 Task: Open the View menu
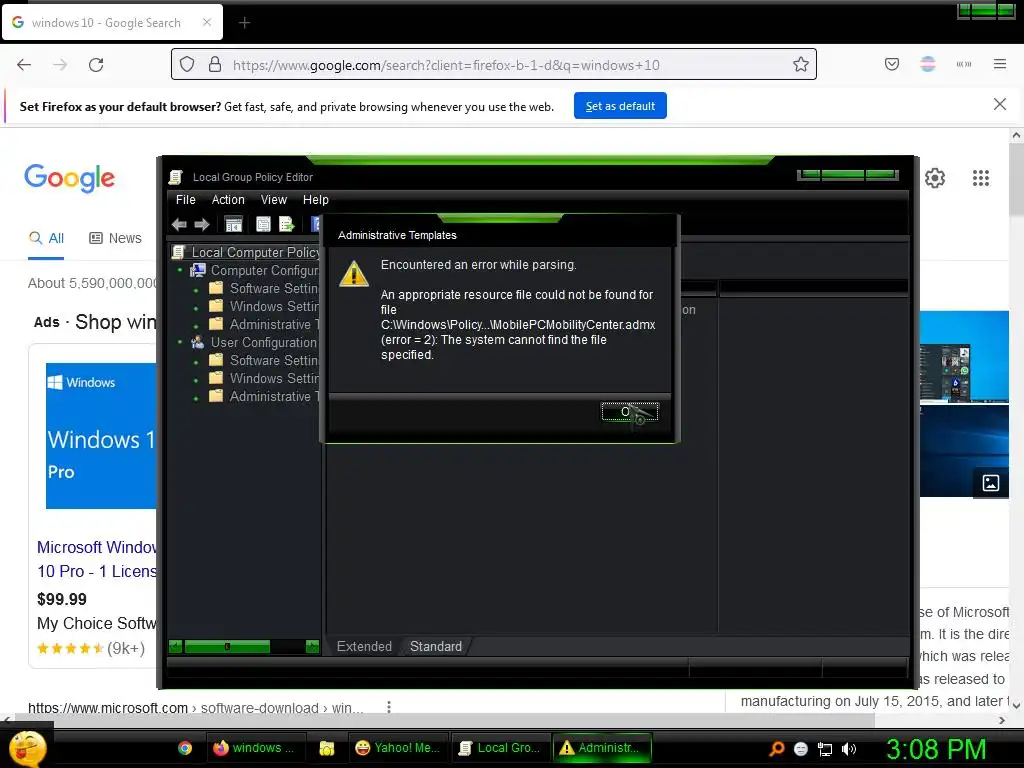(274, 200)
